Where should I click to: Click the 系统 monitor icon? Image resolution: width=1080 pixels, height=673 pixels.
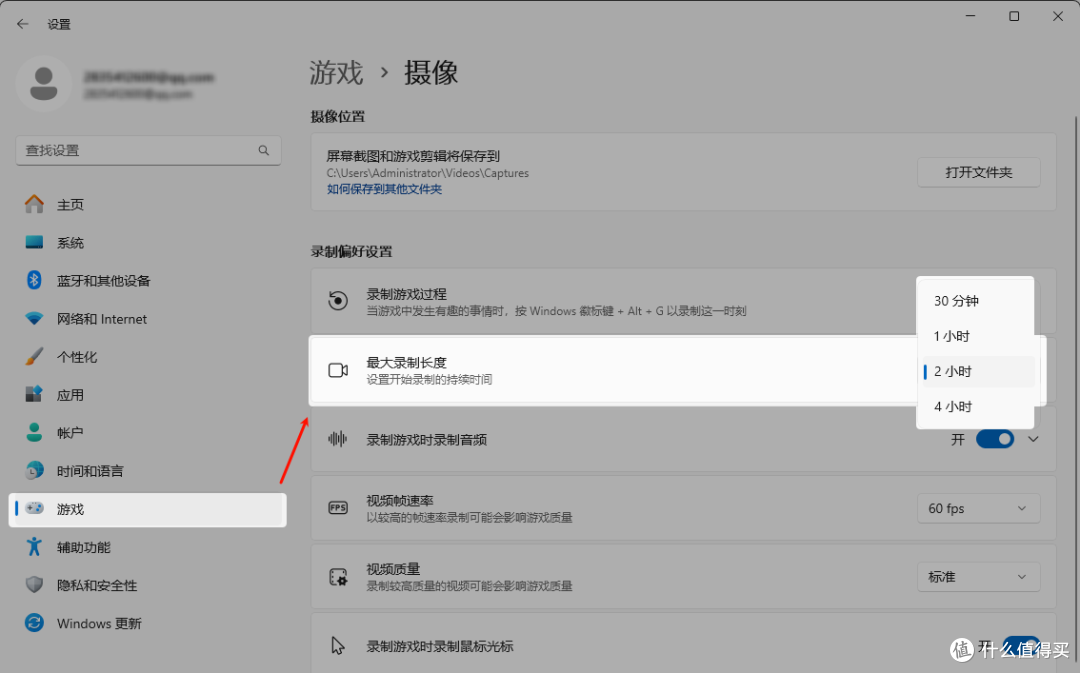pyautogui.click(x=34, y=242)
